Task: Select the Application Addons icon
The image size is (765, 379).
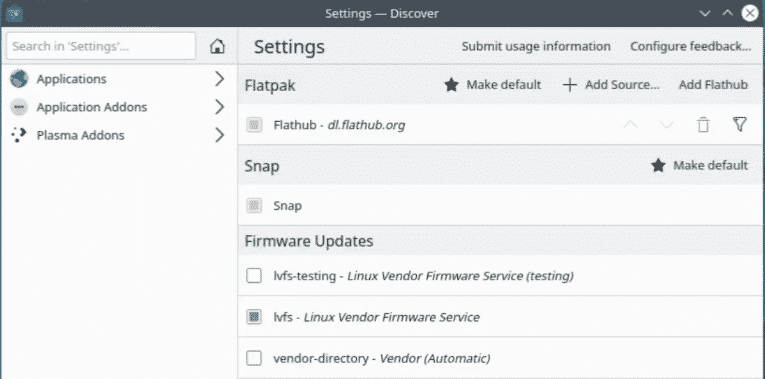Action: pos(19,107)
